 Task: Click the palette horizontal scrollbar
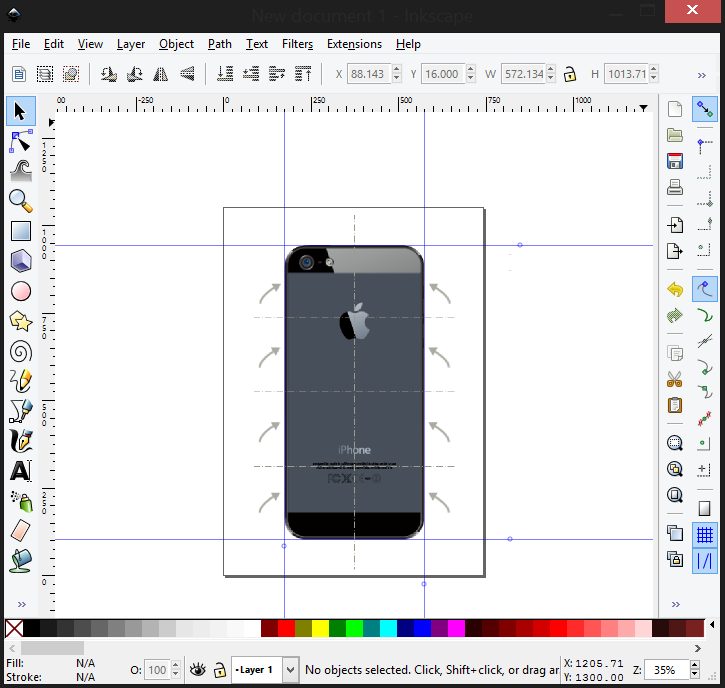355,648
